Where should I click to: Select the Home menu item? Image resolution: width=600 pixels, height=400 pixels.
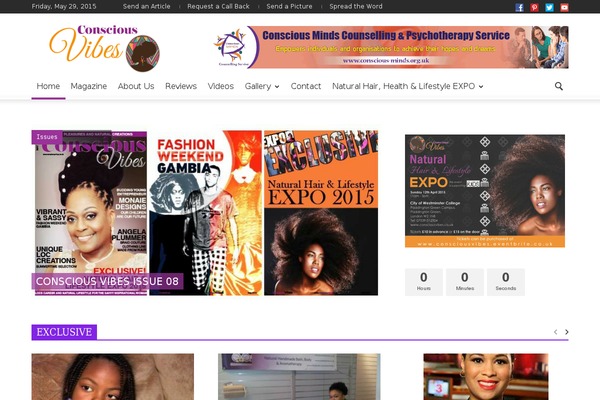[48, 86]
